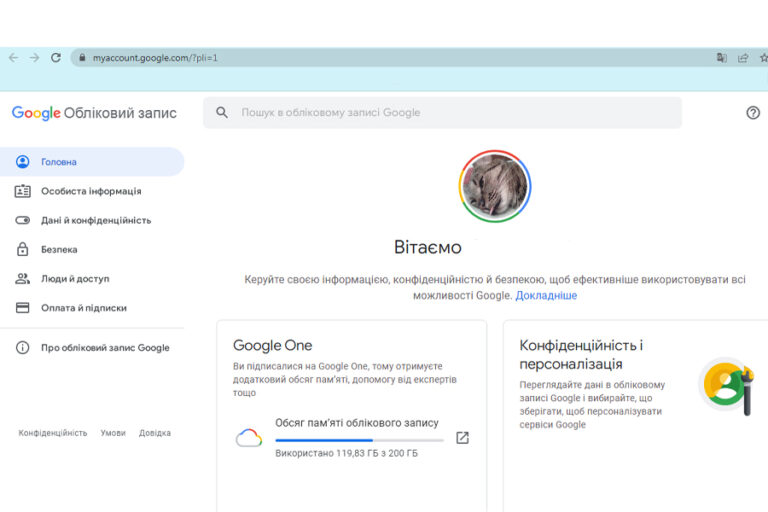
Task: Focus the Google account search field
Action: pos(442,113)
